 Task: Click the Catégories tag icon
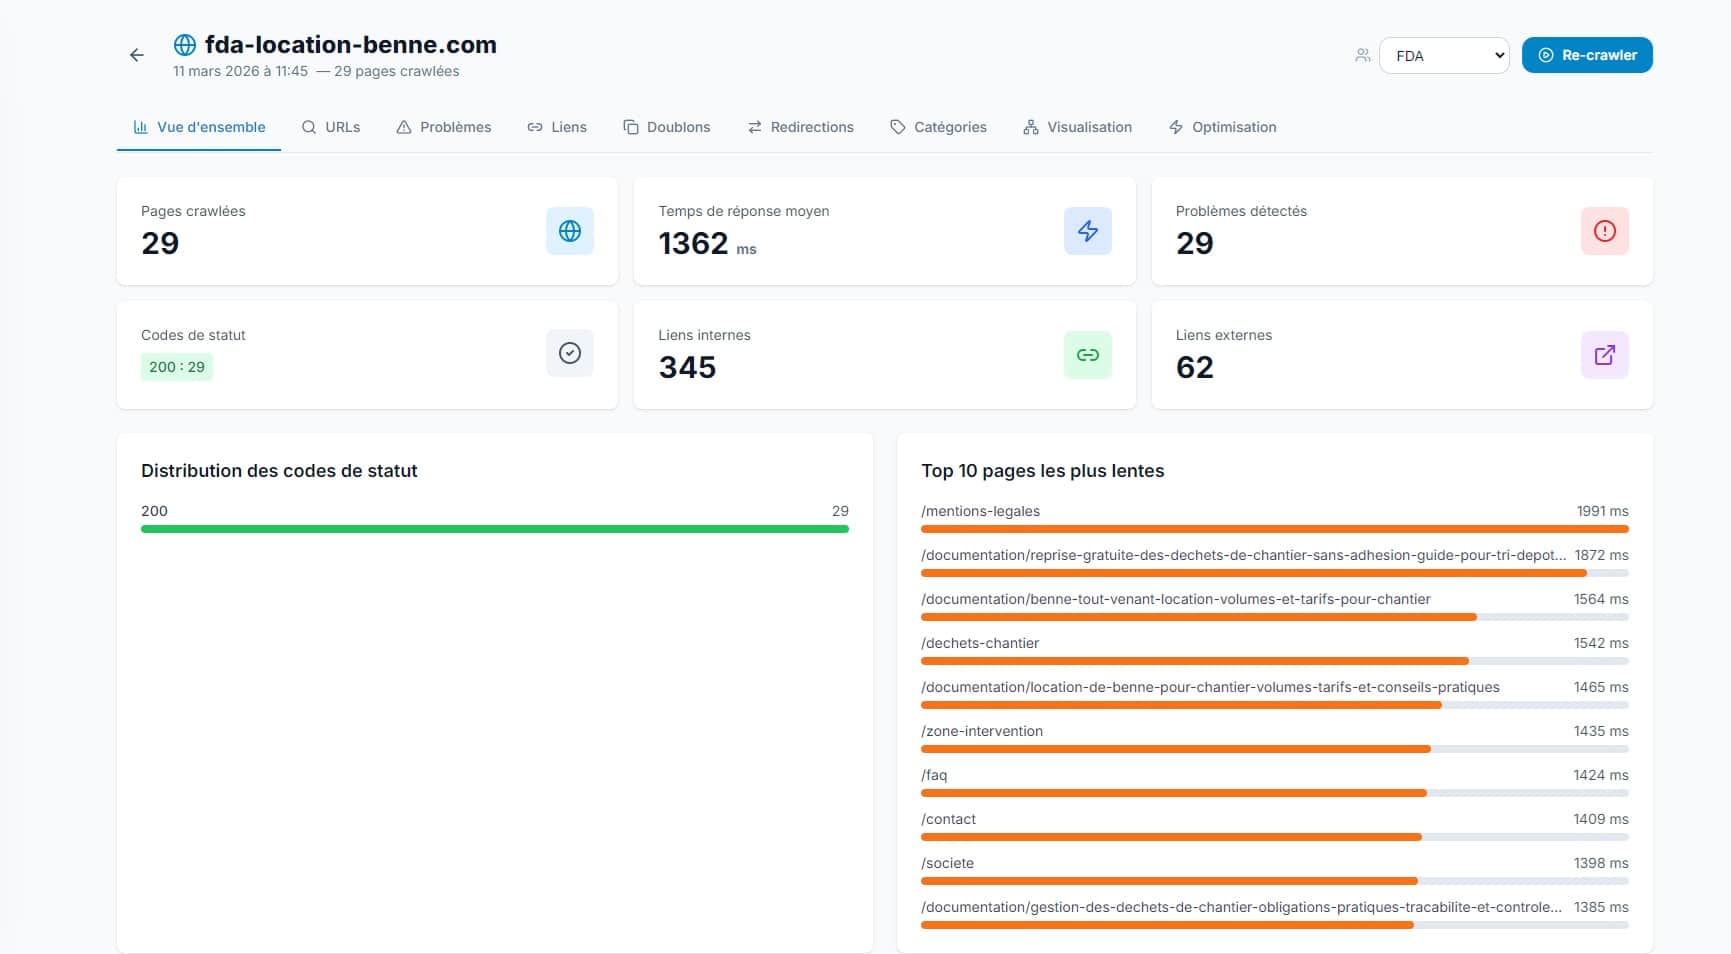coord(895,127)
